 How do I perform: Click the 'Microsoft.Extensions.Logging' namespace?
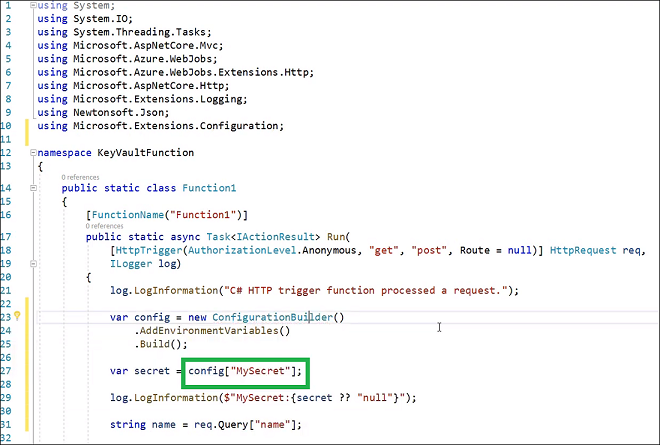(x=157, y=99)
